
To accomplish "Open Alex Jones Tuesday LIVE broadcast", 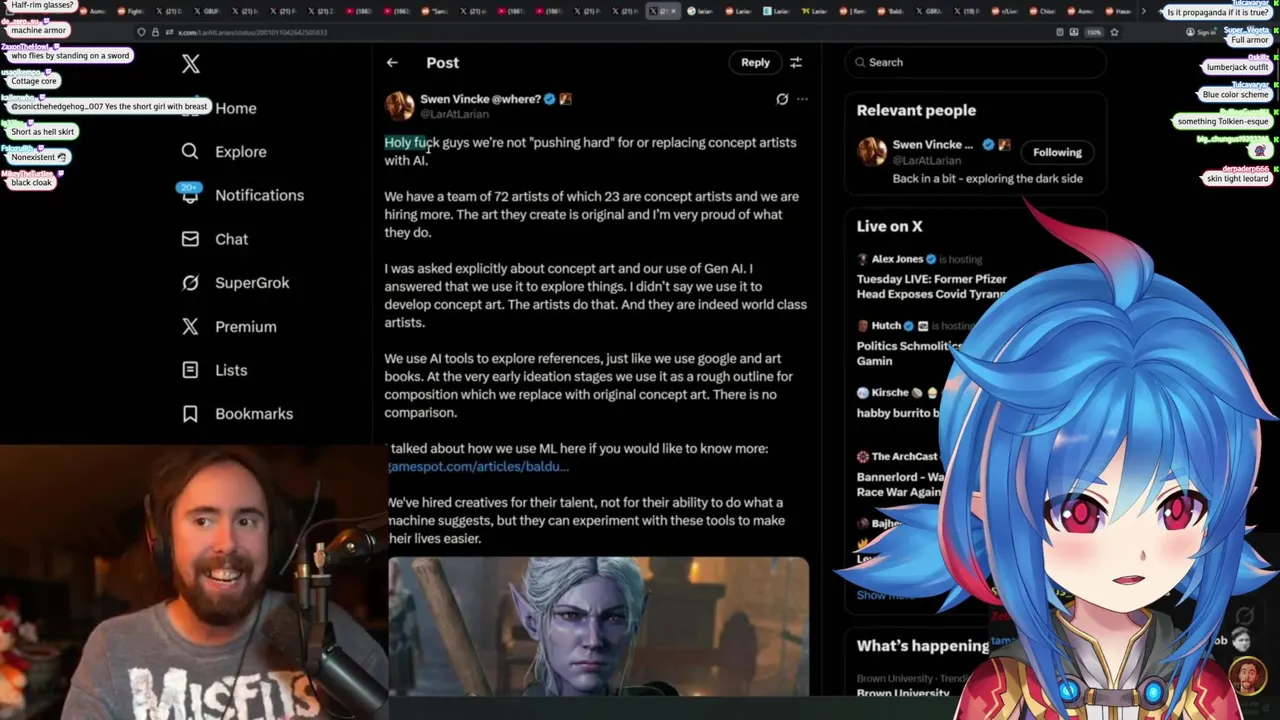I will point(930,278).
